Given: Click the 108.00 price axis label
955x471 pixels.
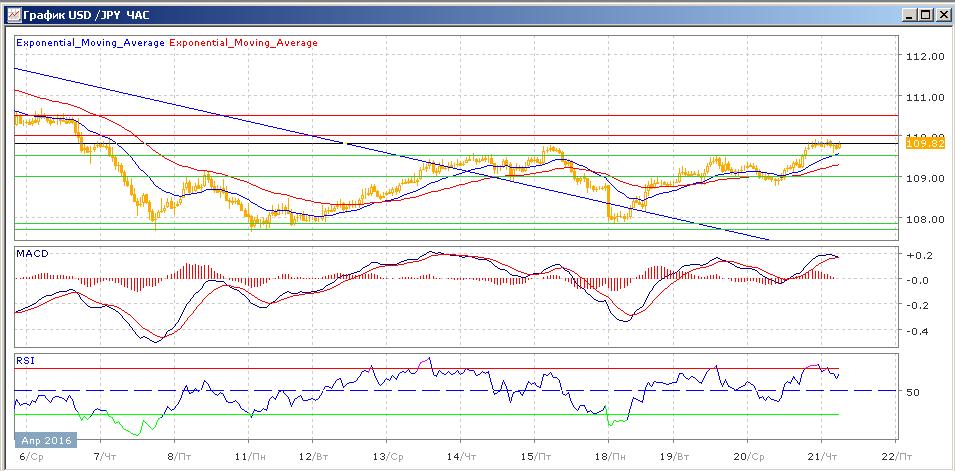Looking at the screenshot, I should pos(925,220).
